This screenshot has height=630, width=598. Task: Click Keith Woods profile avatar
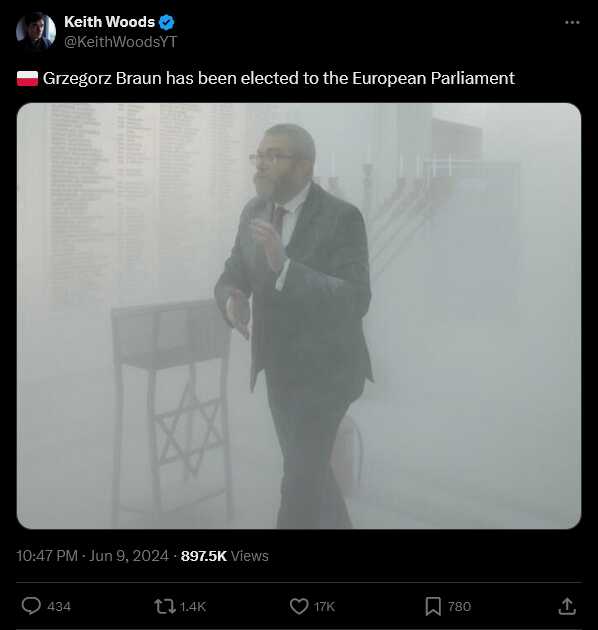[x=36, y=31]
